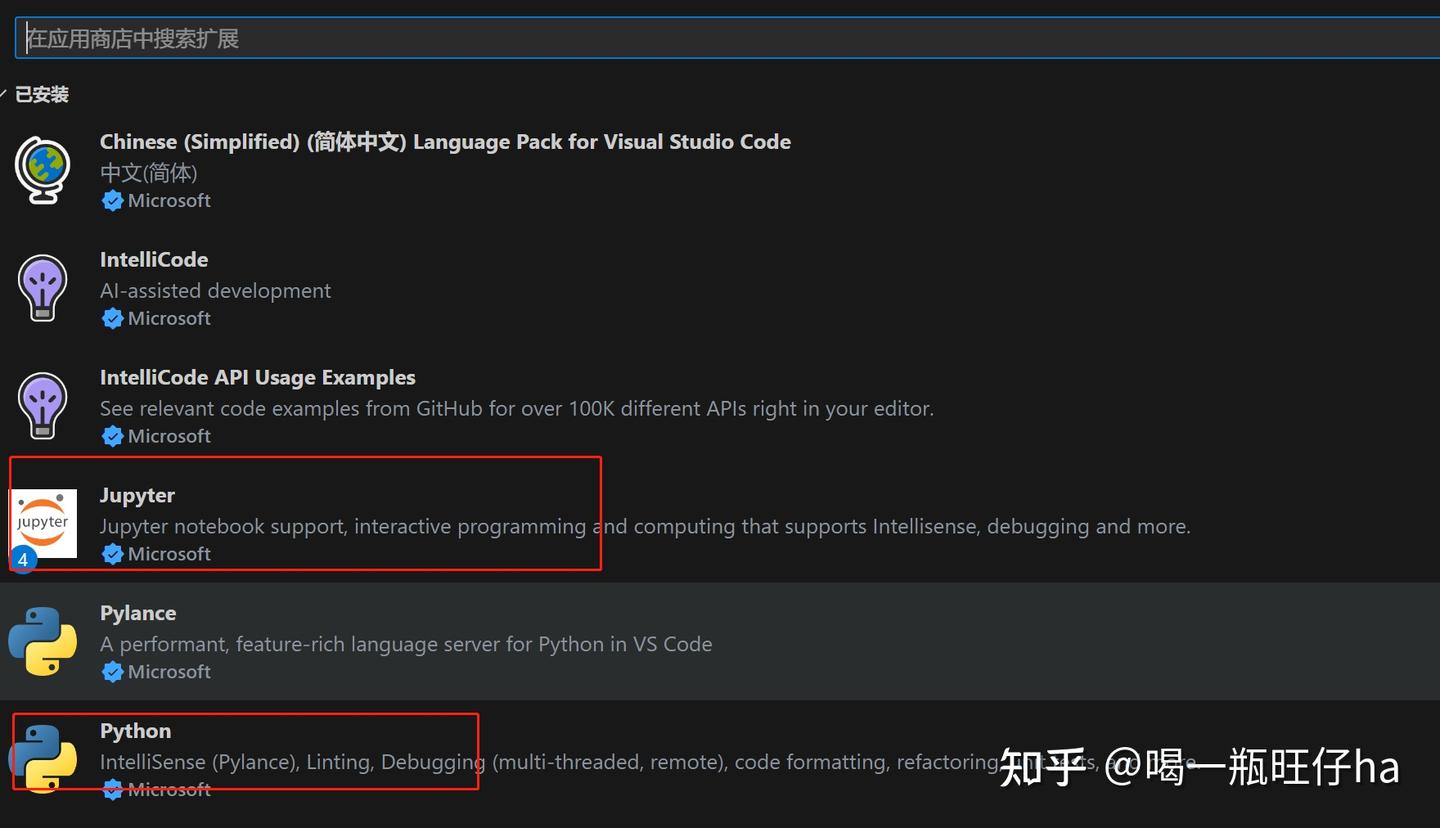Click the IntelliCode API Usage Examples icon
This screenshot has width=1440, height=828.
point(43,405)
